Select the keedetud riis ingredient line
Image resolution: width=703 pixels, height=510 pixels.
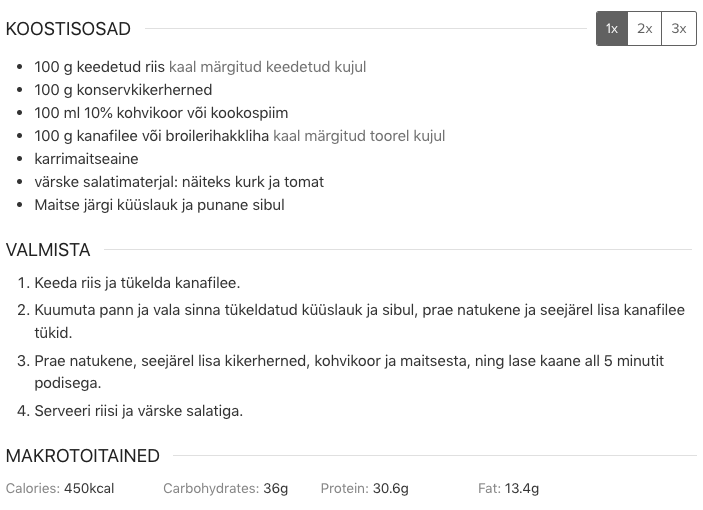[x=200, y=67]
